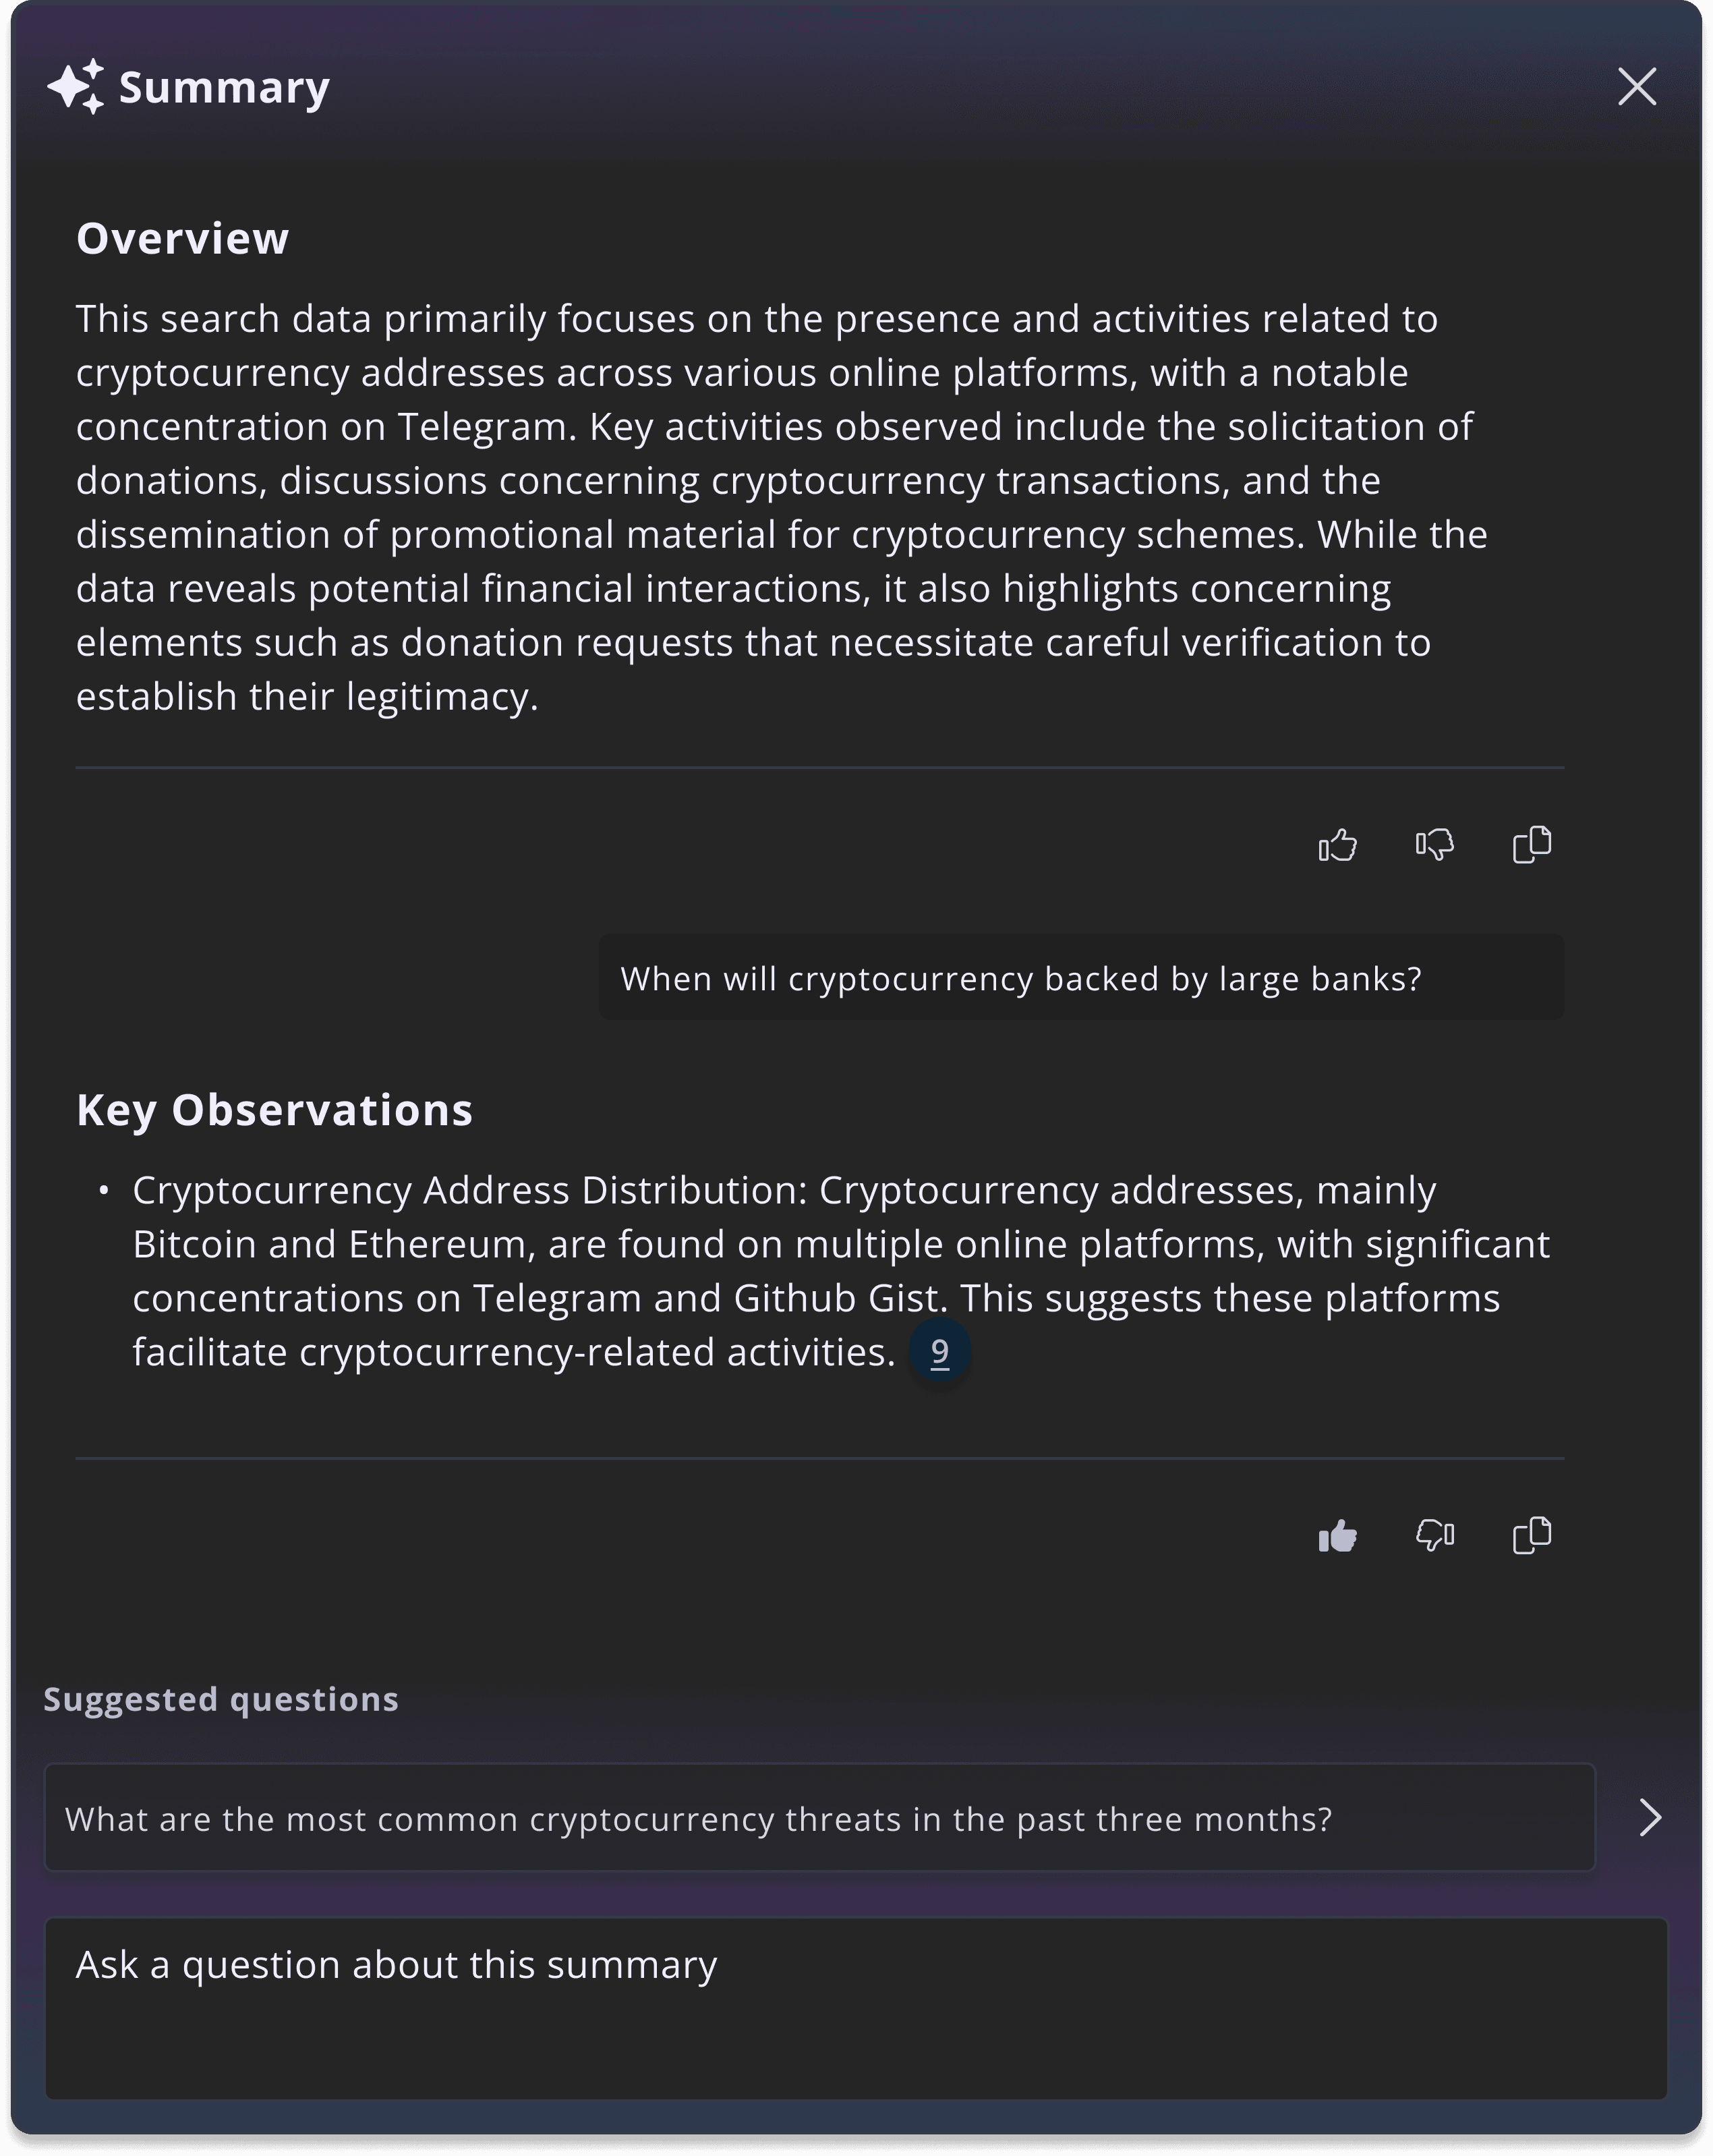
Task: Click the Suggested questions label
Action: click(x=221, y=1700)
